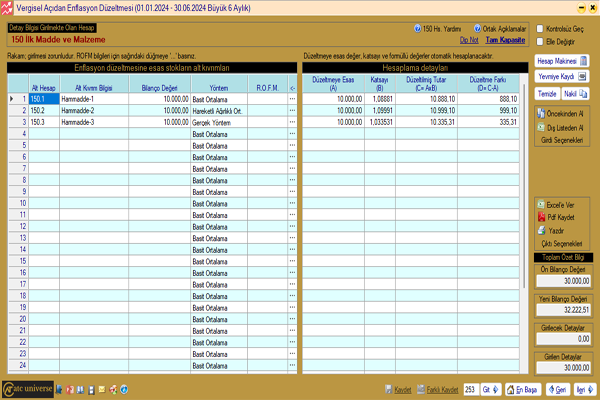Enable the Kontrolsüz Geç checkbox
The width and height of the screenshot is (600, 400).
click(x=540, y=29)
